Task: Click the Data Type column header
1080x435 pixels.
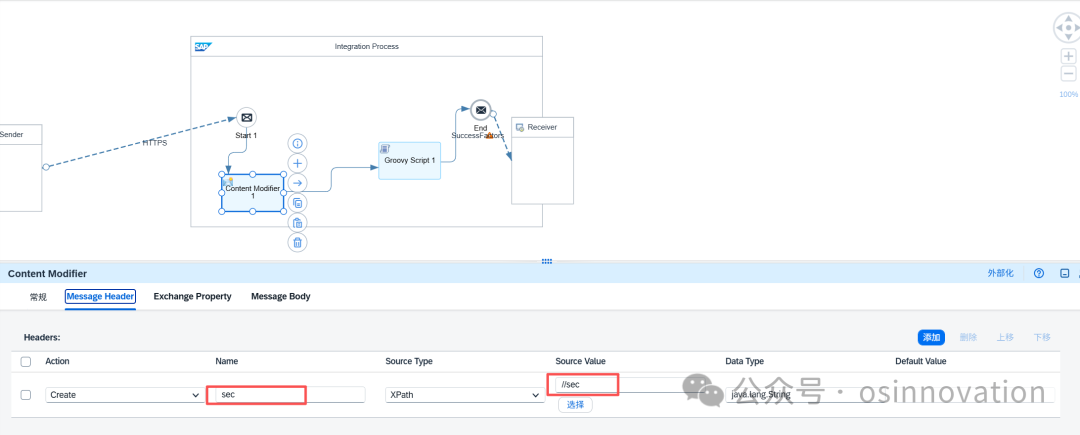Action: (745, 361)
